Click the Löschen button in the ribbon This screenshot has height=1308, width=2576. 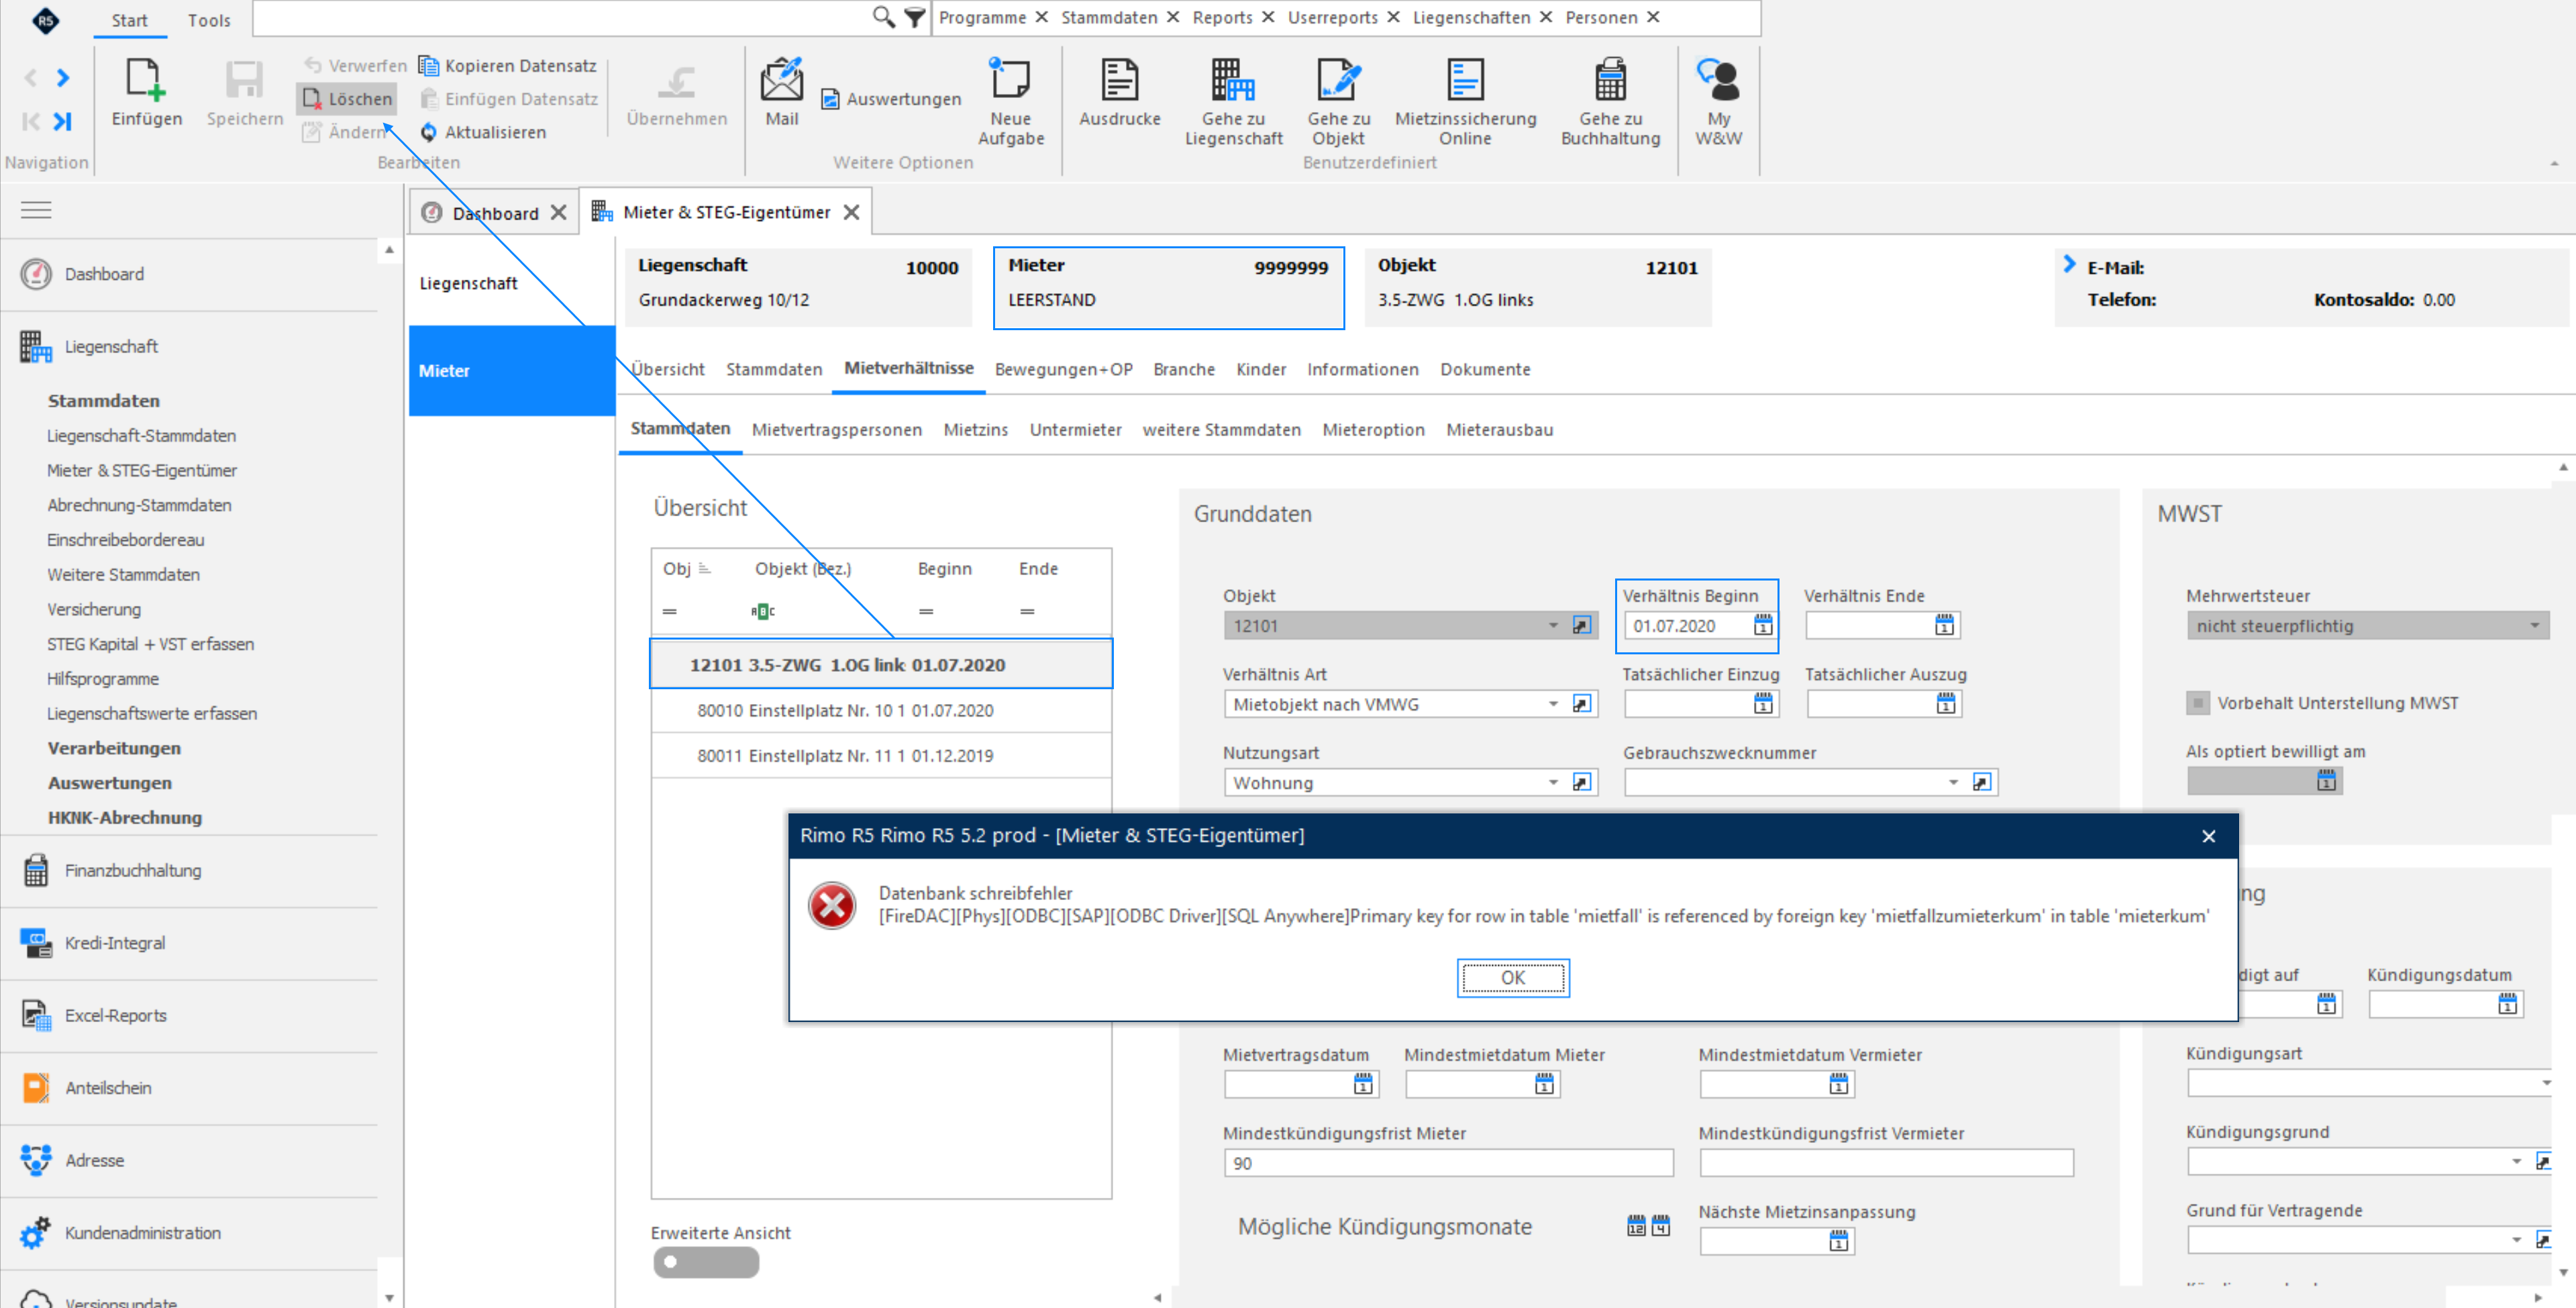tap(347, 98)
